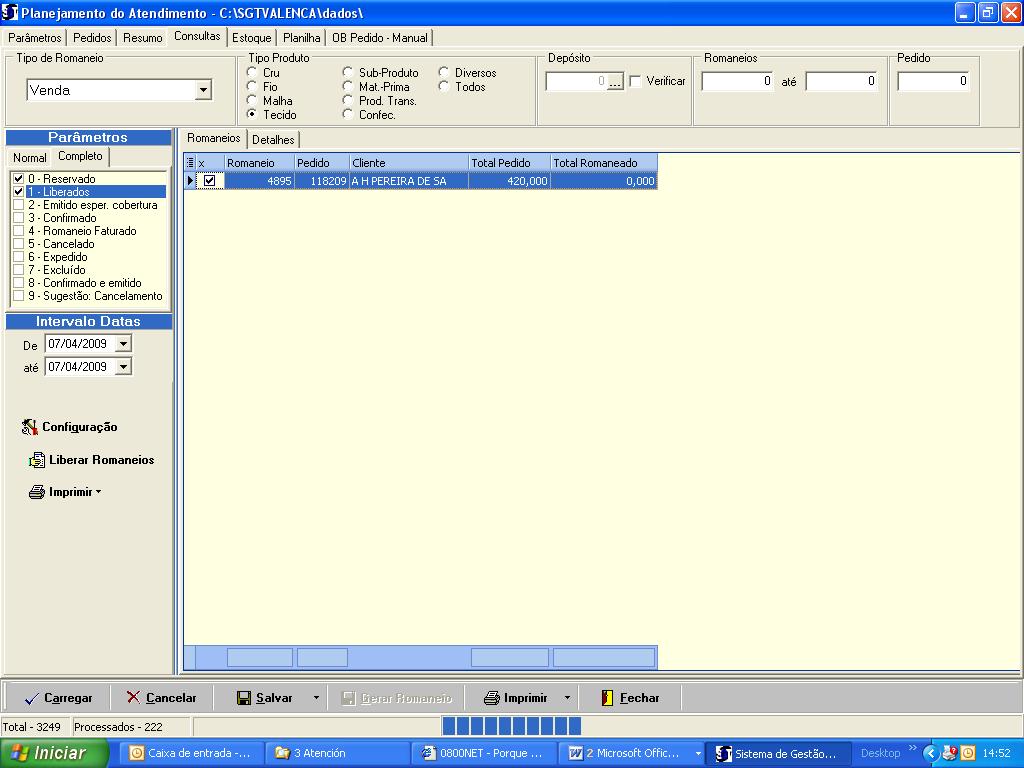Screen dimensions: 1024x768
Task: Click the Salvar floppy disk icon
Action: (244, 698)
